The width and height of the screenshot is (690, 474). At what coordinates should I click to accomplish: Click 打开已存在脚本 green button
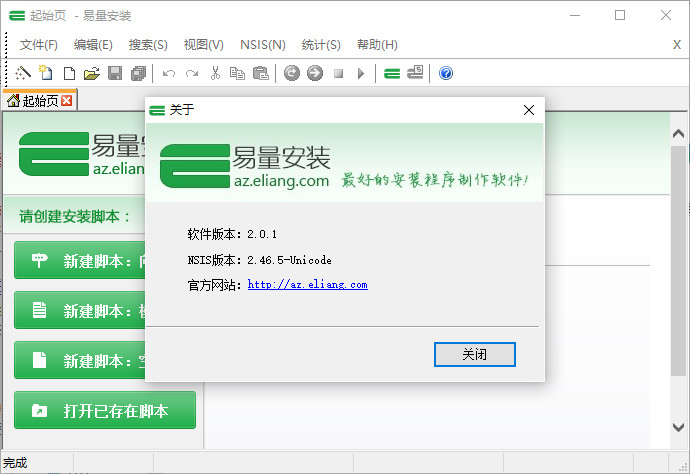pyautogui.click(x=105, y=410)
